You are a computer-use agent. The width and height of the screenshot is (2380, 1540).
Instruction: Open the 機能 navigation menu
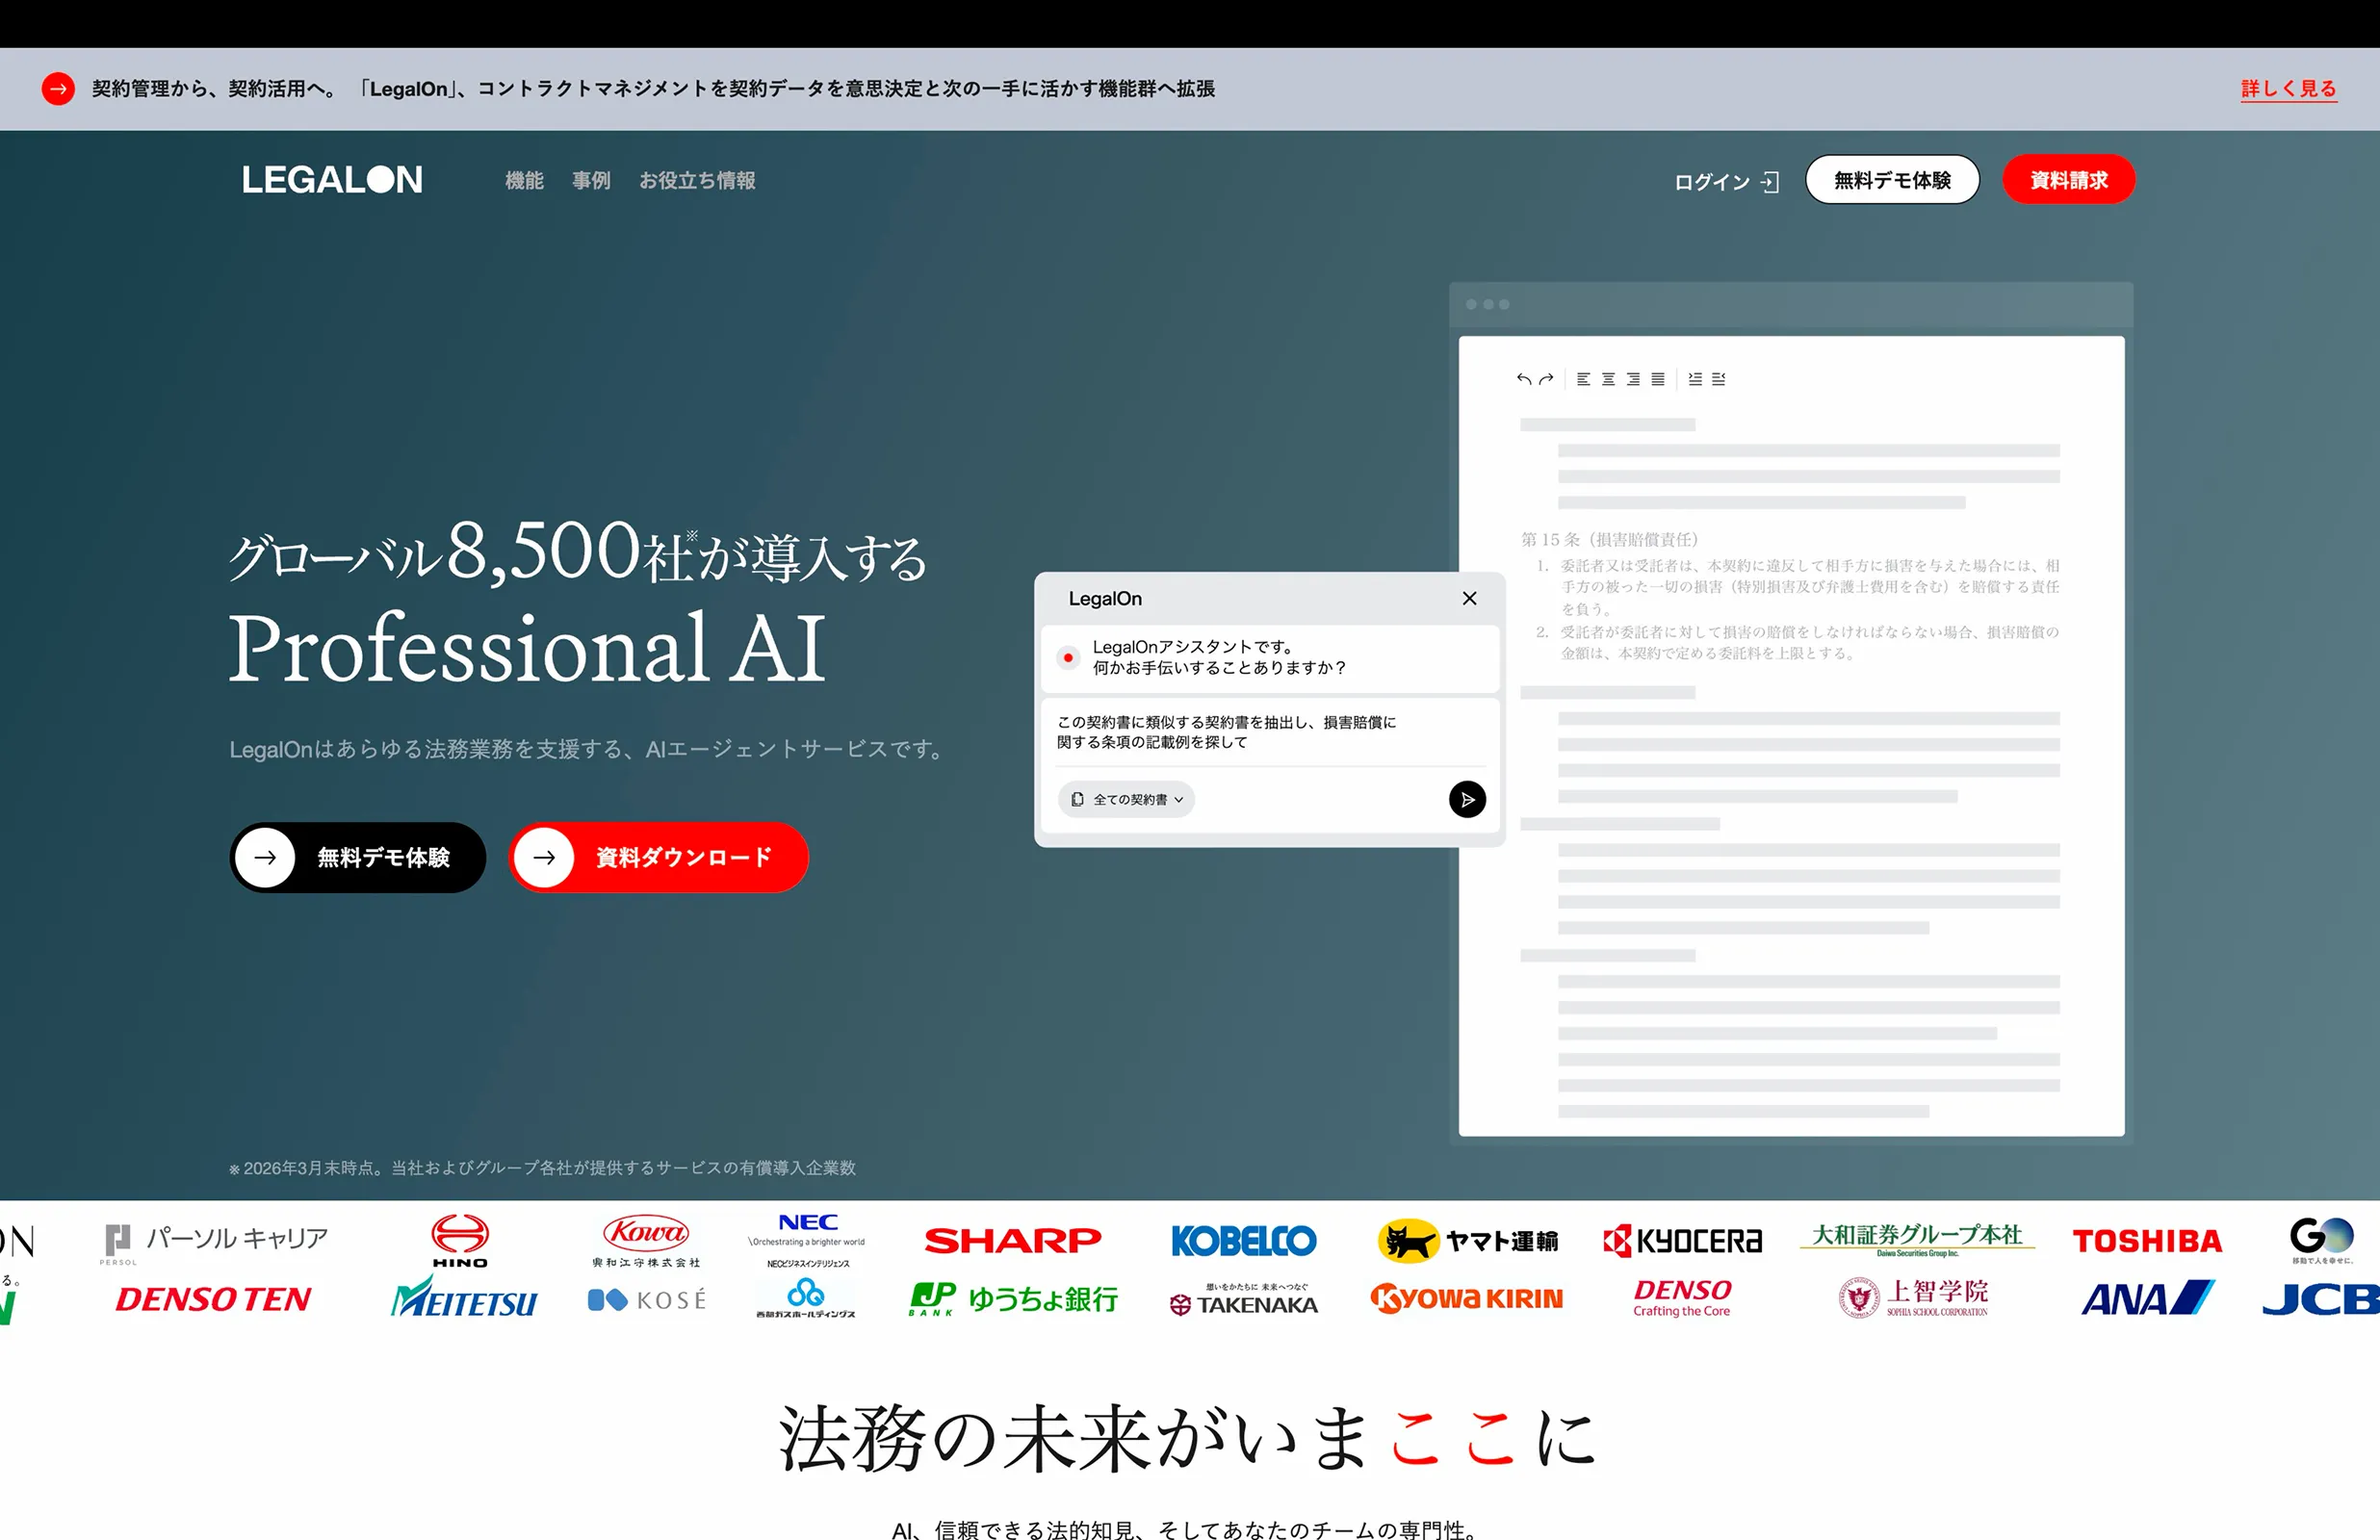[524, 181]
